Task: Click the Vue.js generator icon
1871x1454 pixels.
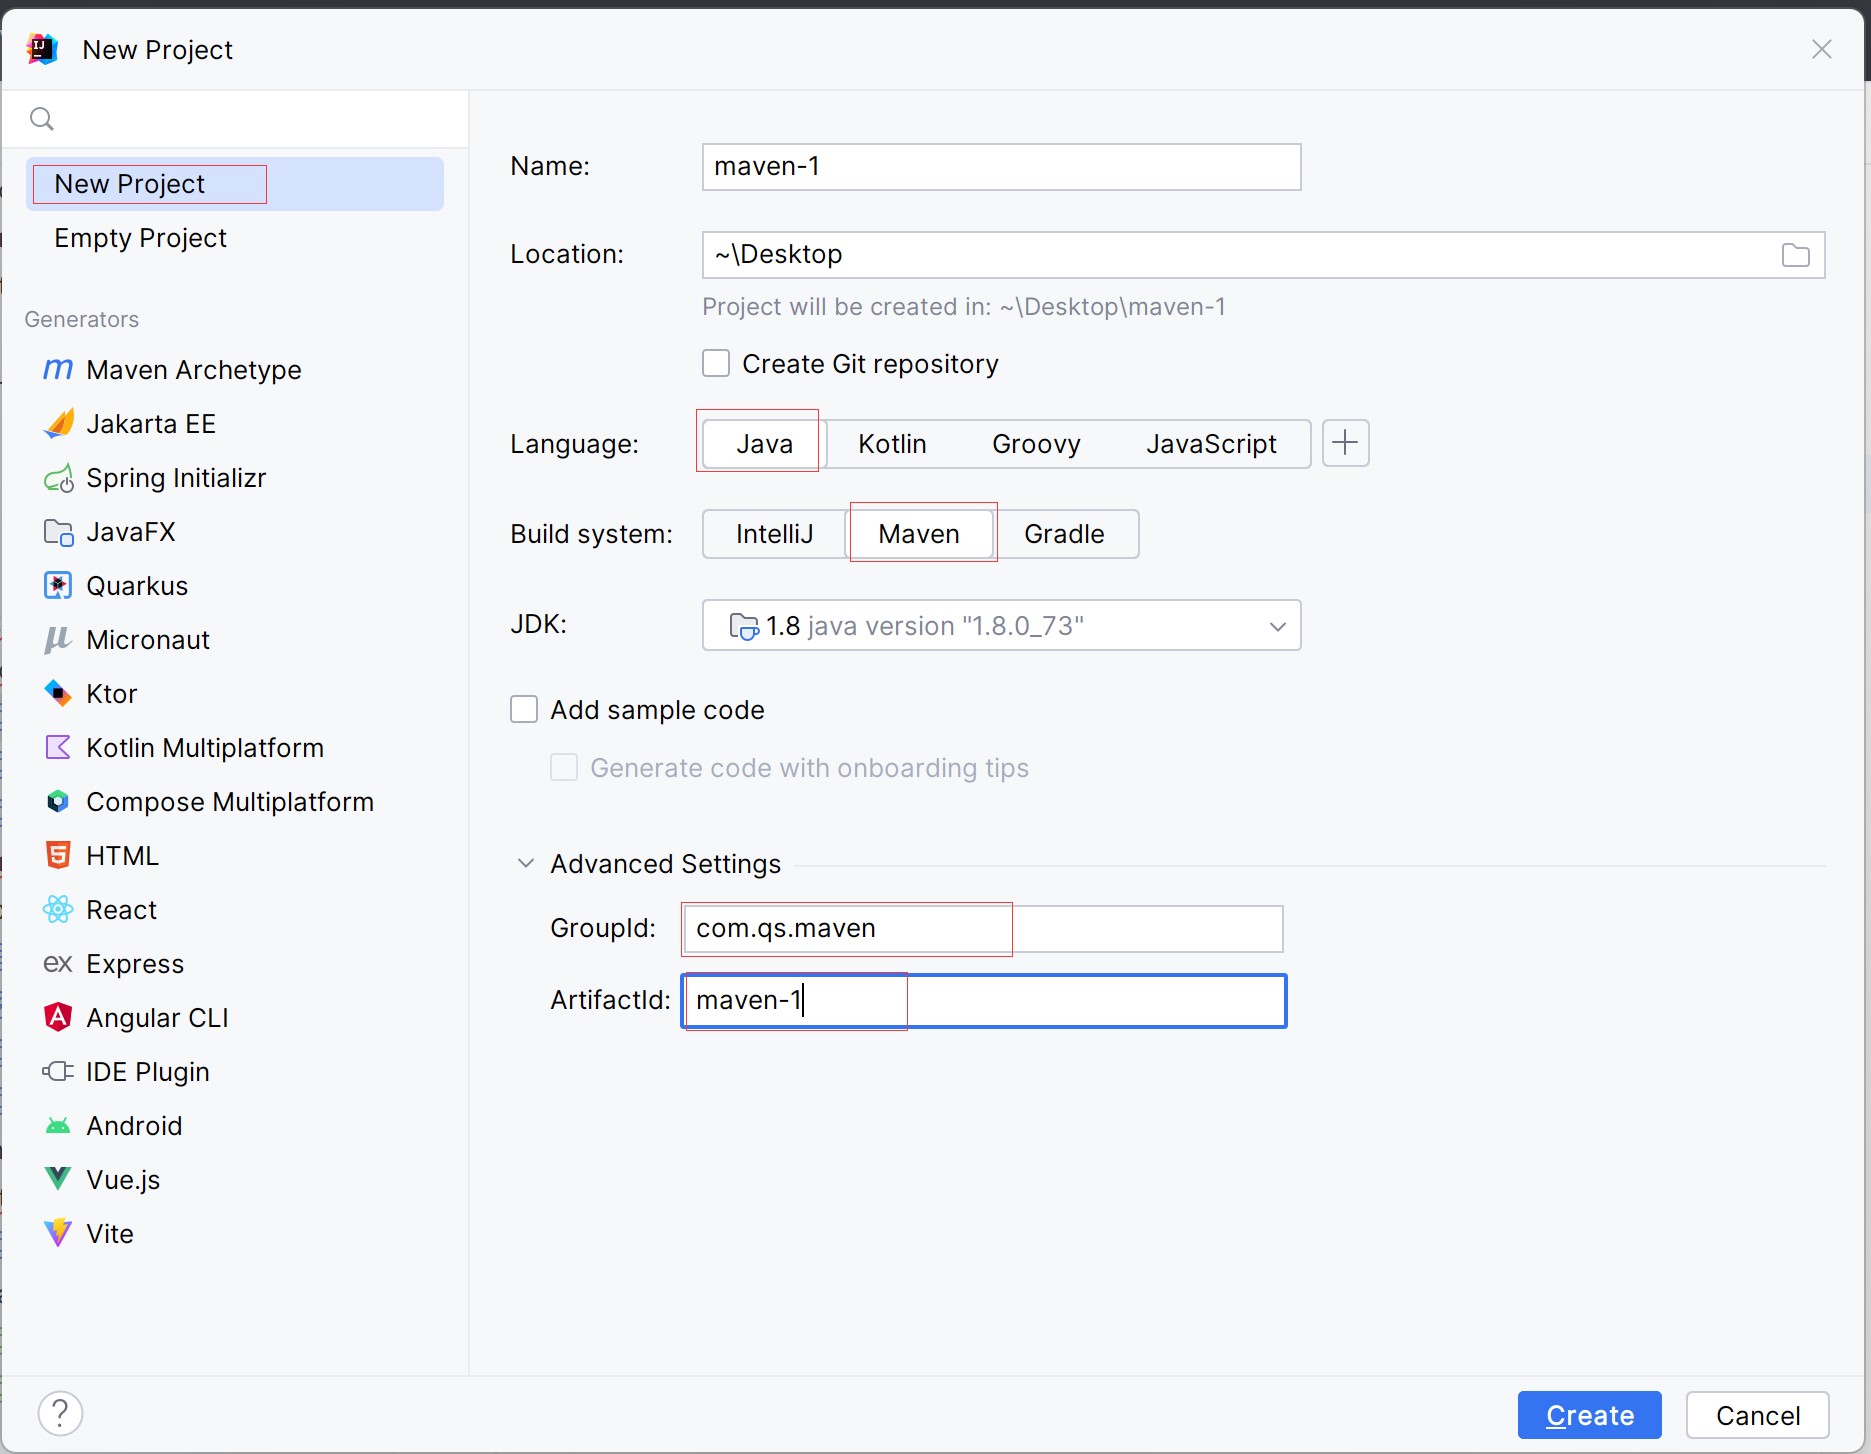Action: (58, 1180)
